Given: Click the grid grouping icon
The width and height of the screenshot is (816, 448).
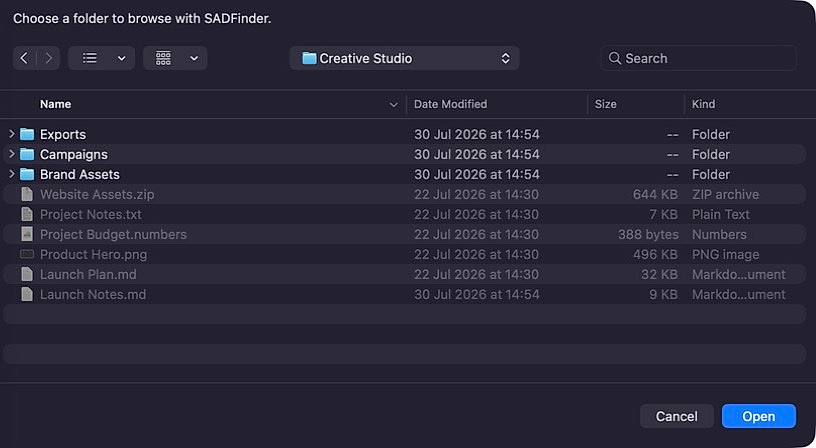Looking at the screenshot, I should (163, 58).
